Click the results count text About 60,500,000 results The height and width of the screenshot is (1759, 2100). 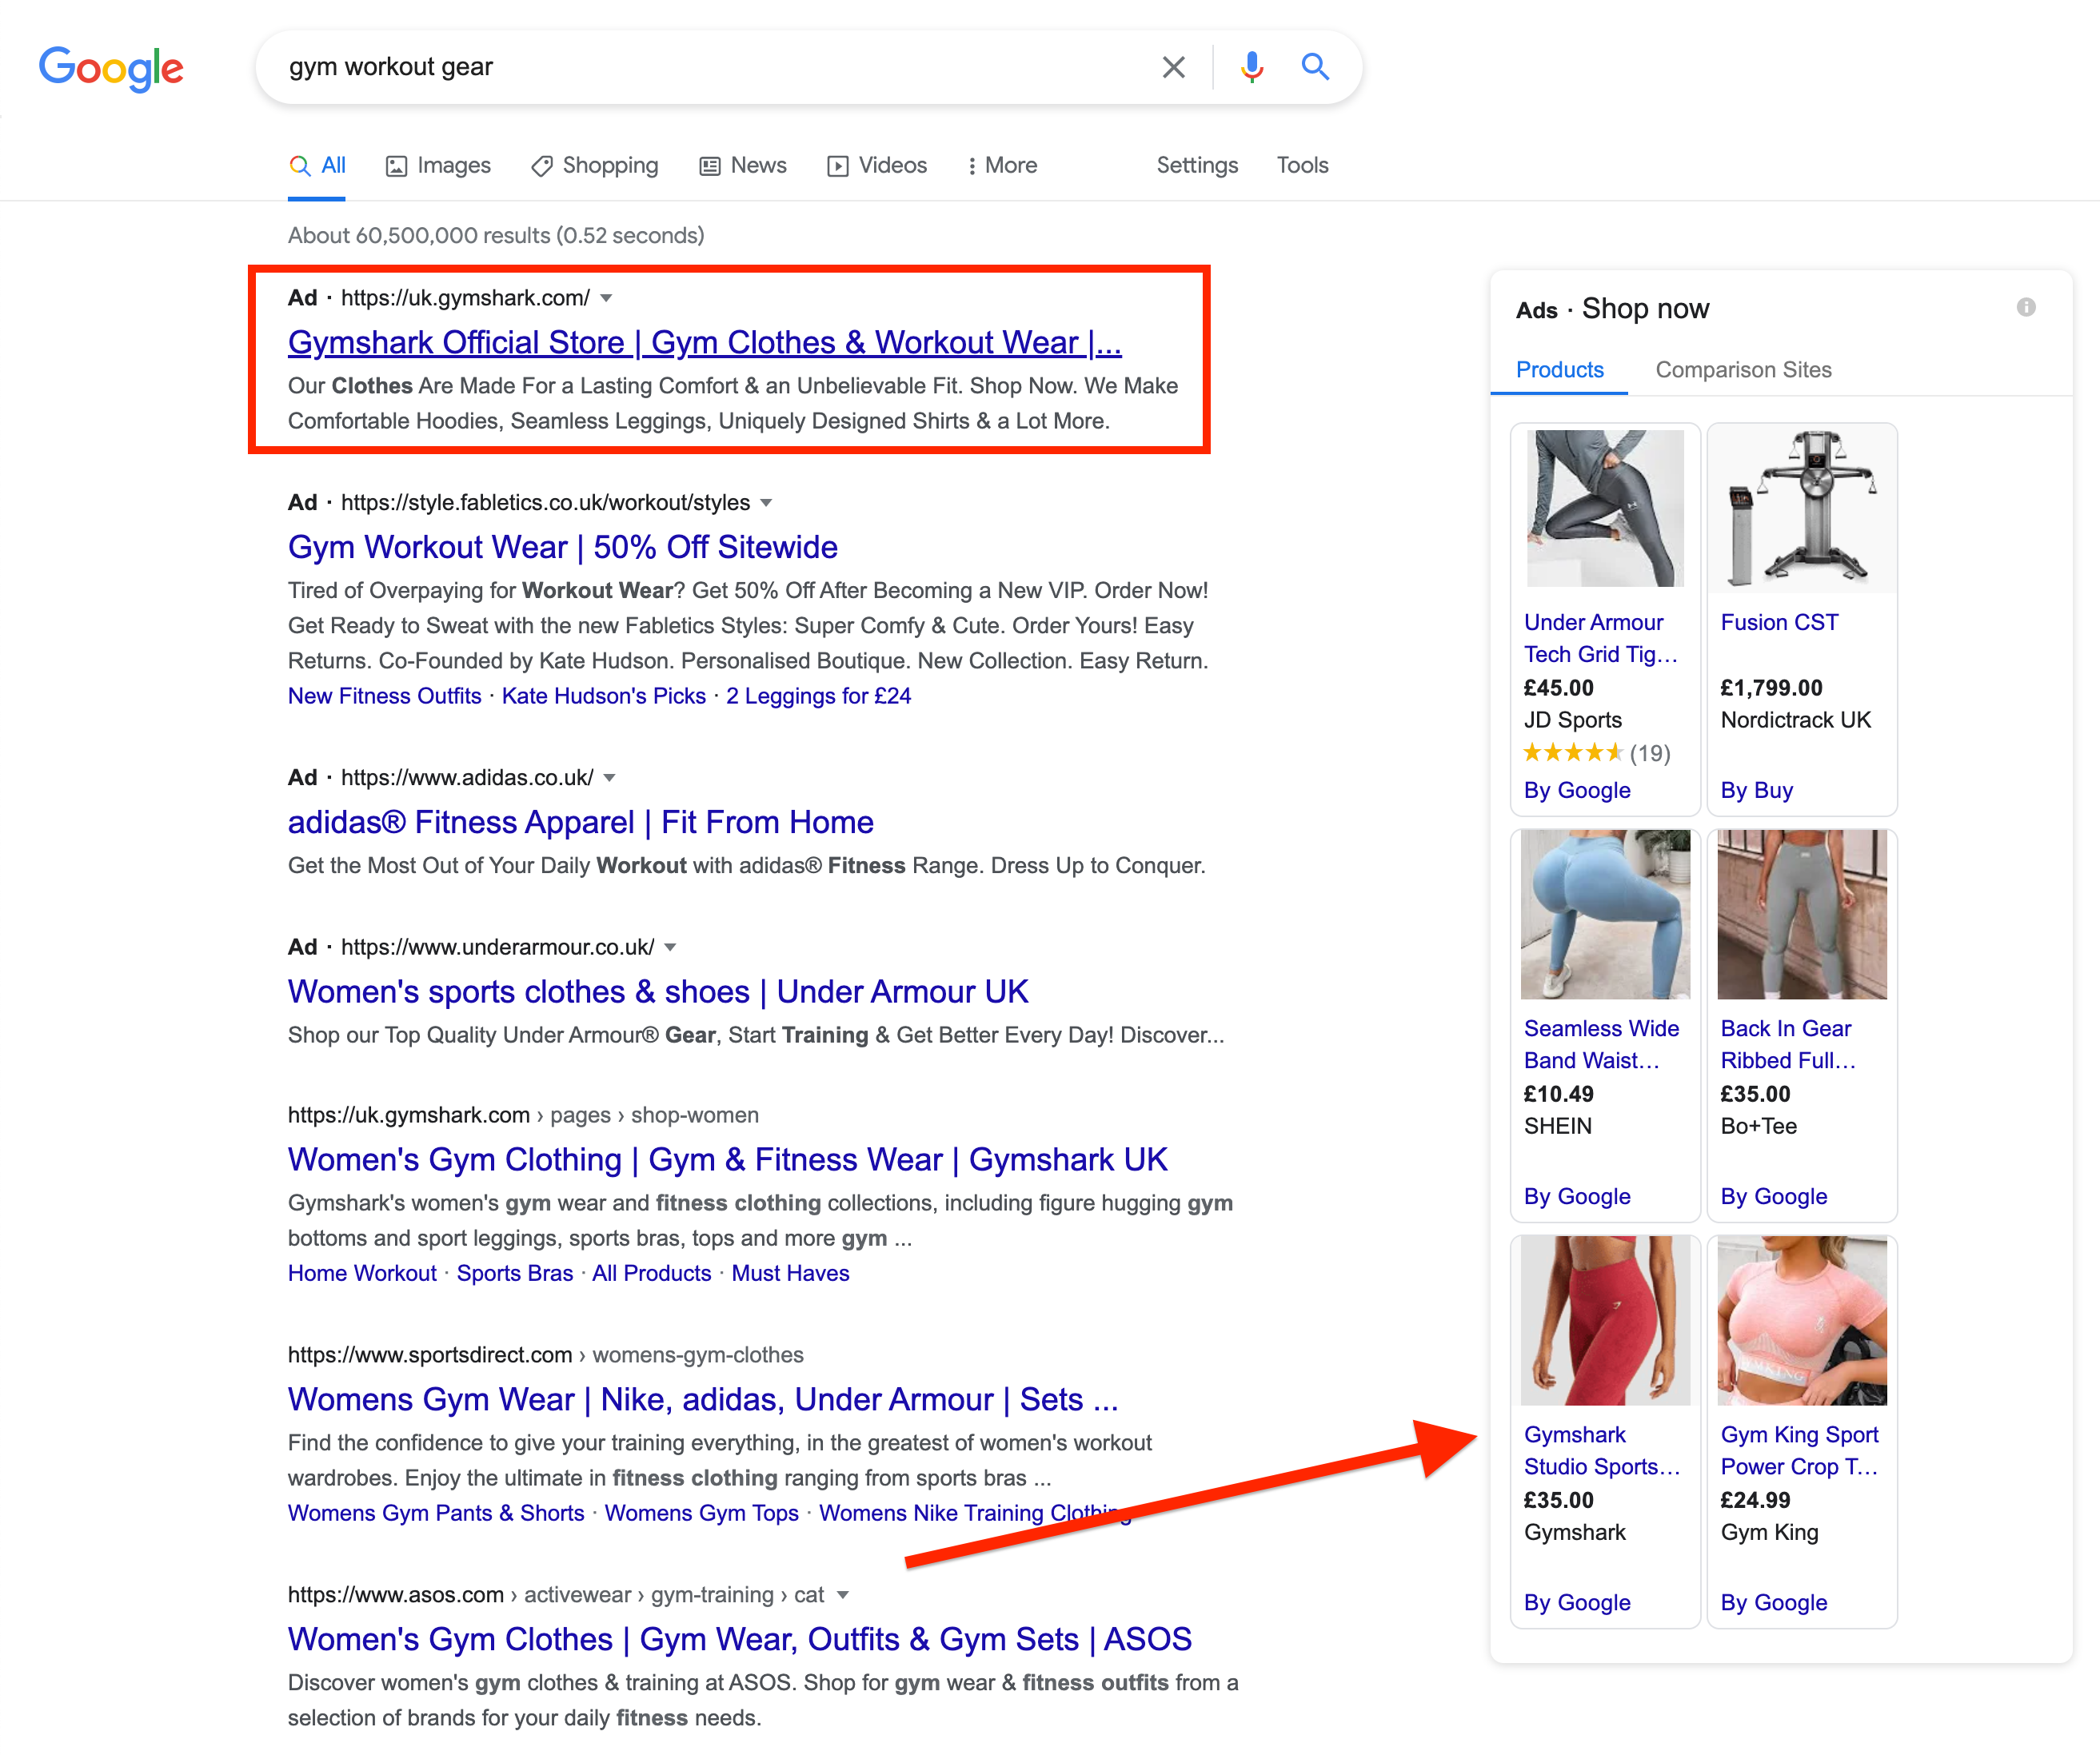point(496,236)
